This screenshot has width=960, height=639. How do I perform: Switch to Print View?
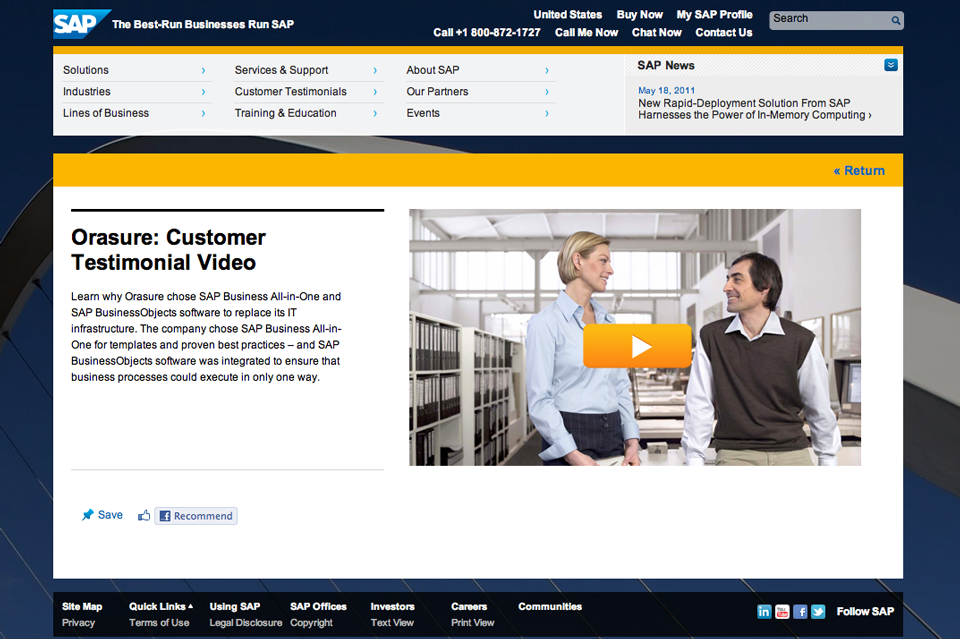[x=473, y=622]
